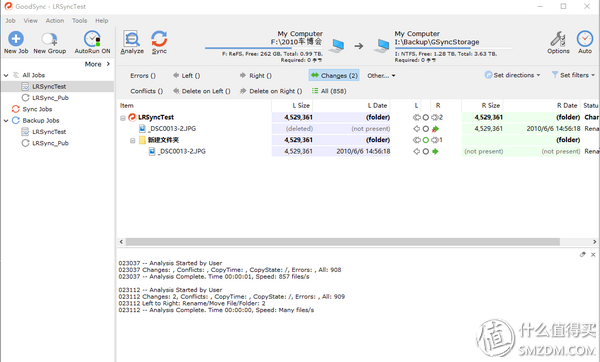Open the Set filters dropdown
This screenshot has width=600, height=362.
(573, 75)
